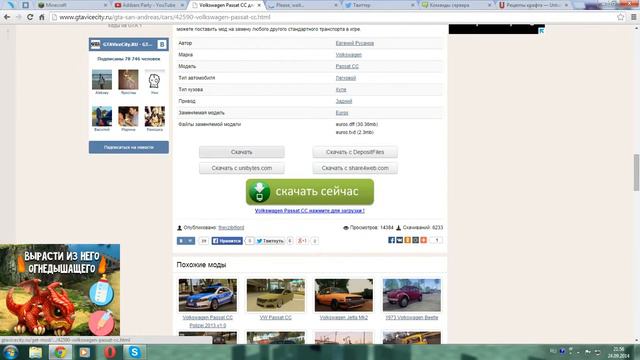640x360 pixels.
Task: Open the drawn-face subscriber avatar
Action: [x=154, y=79]
